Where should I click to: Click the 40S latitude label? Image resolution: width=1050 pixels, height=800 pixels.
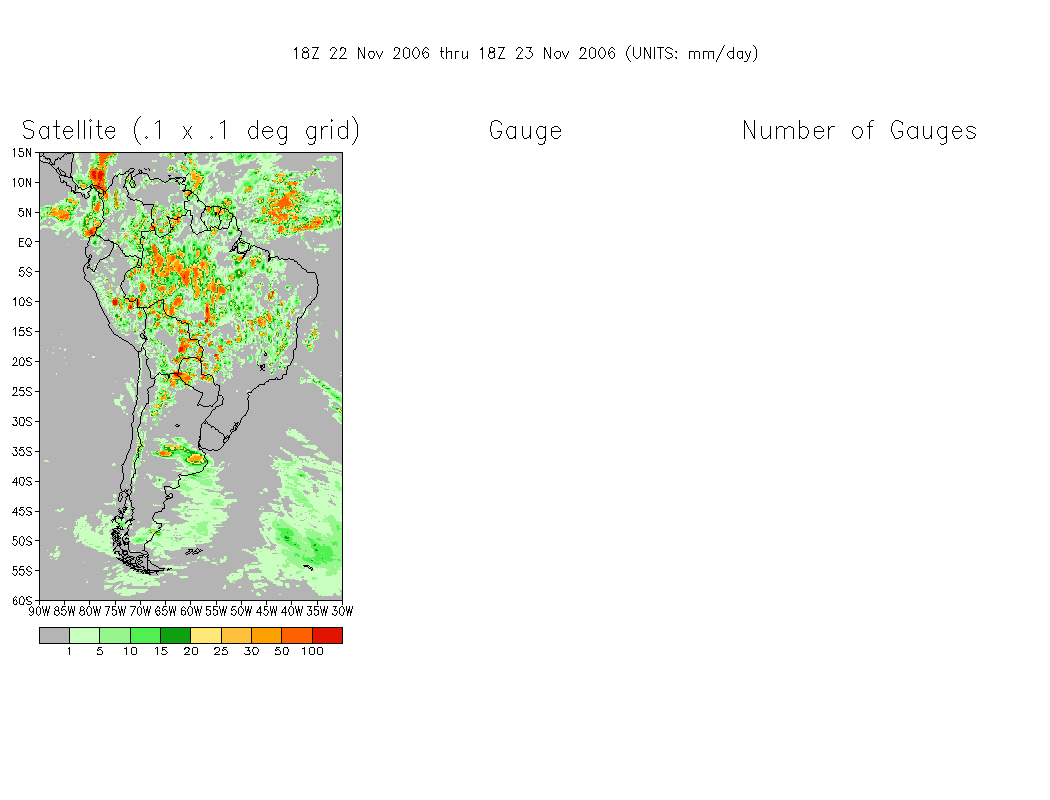[22, 481]
